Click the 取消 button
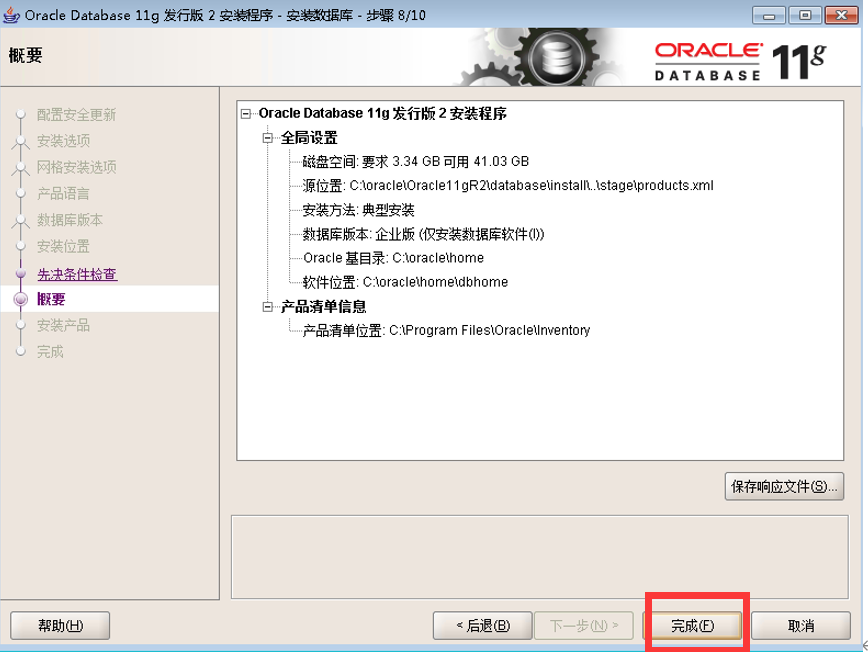This screenshot has height=652, width=868. [x=800, y=626]
